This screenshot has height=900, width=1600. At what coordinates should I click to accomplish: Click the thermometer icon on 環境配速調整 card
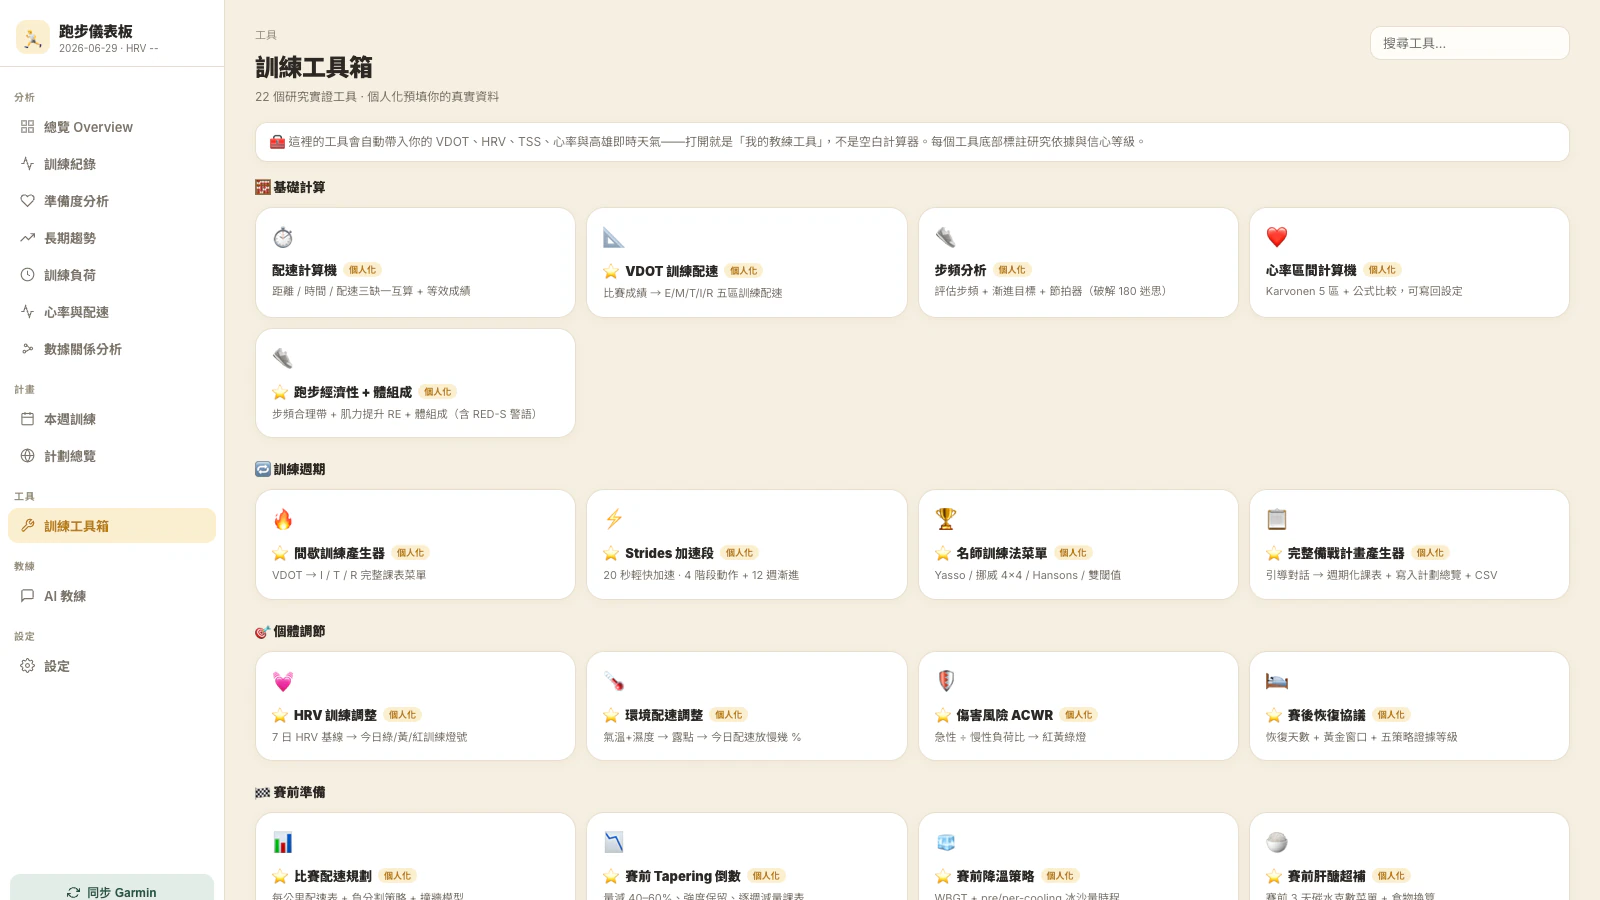pos(614,681)
